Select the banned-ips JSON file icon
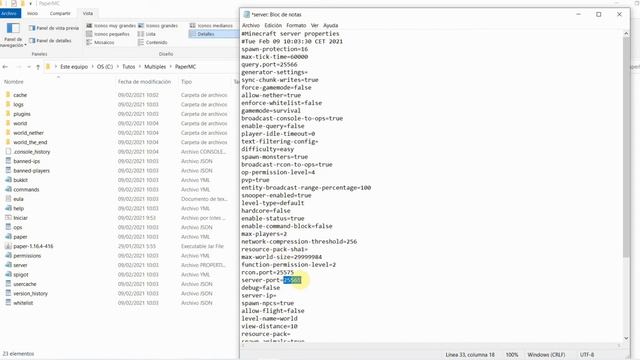The image size is (640, 360). pos(8,161)
